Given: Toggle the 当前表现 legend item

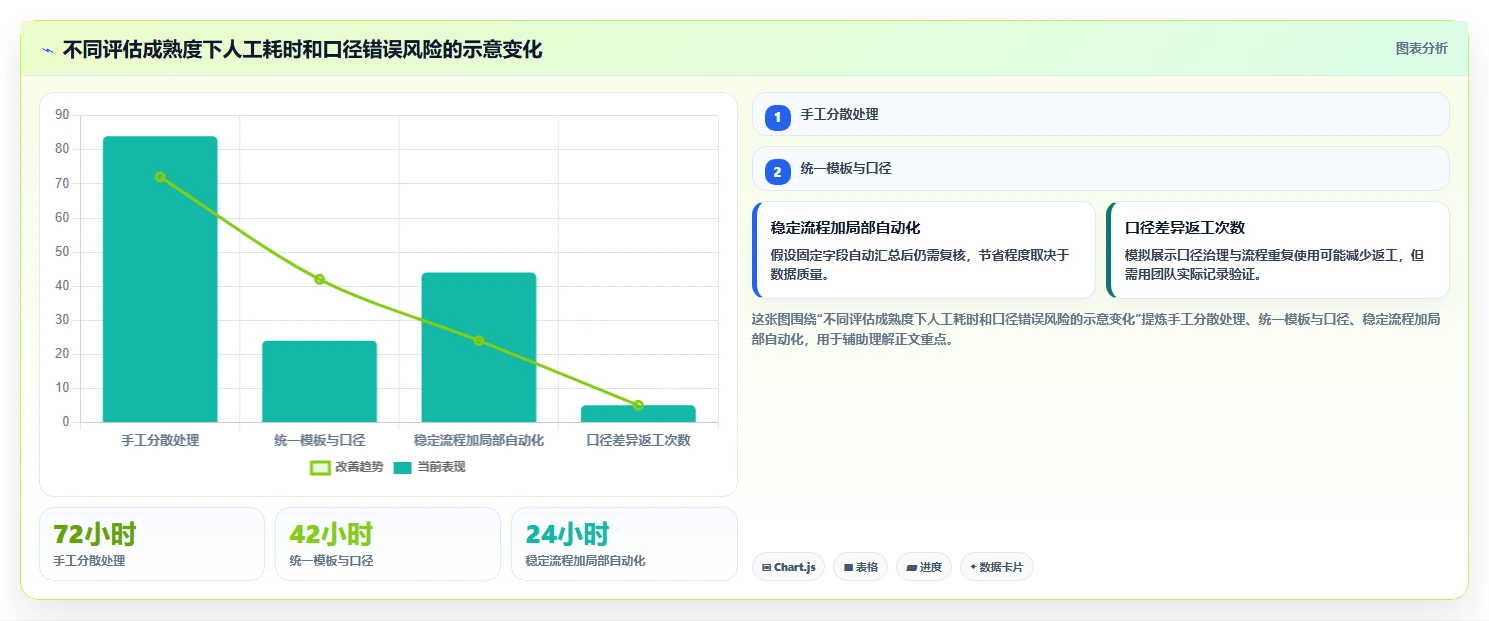Looking at the screenshot, I should point(429,467).
